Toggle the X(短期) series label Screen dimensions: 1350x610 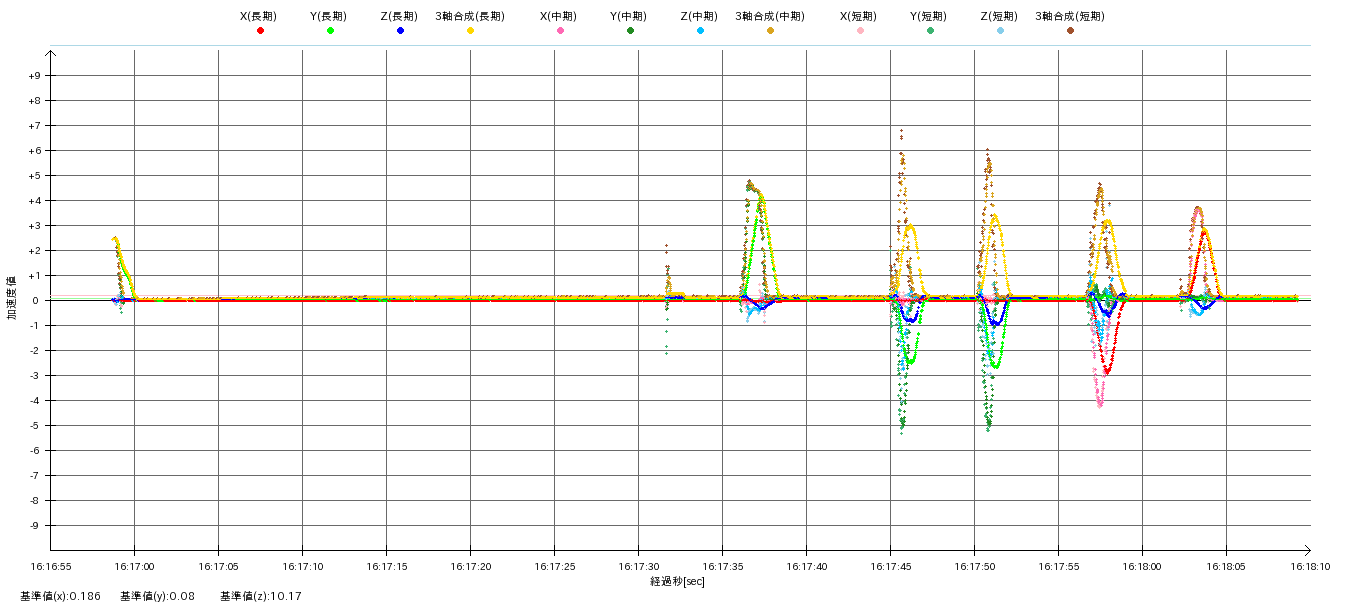[859, 16]
